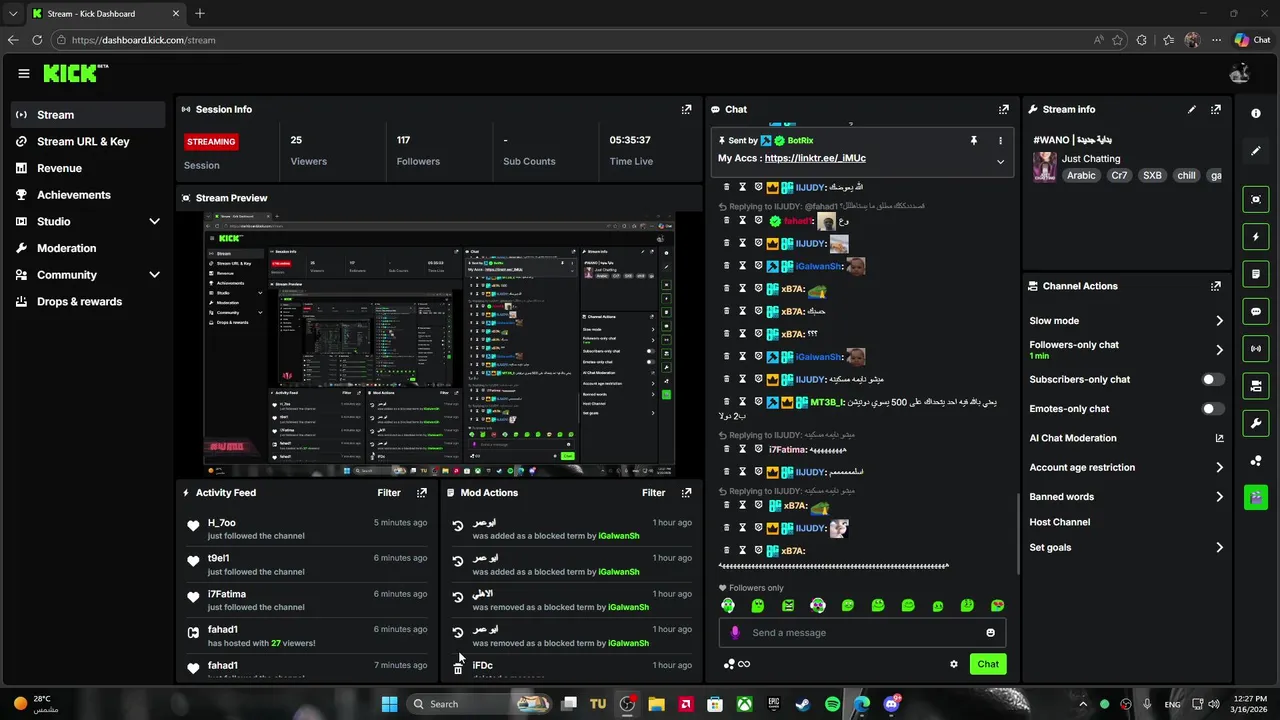The height and width of the screenshot is (720, 1280).
Task: Click the green clapperboard icon in right sidebar
Action: tap(1256, 497)
